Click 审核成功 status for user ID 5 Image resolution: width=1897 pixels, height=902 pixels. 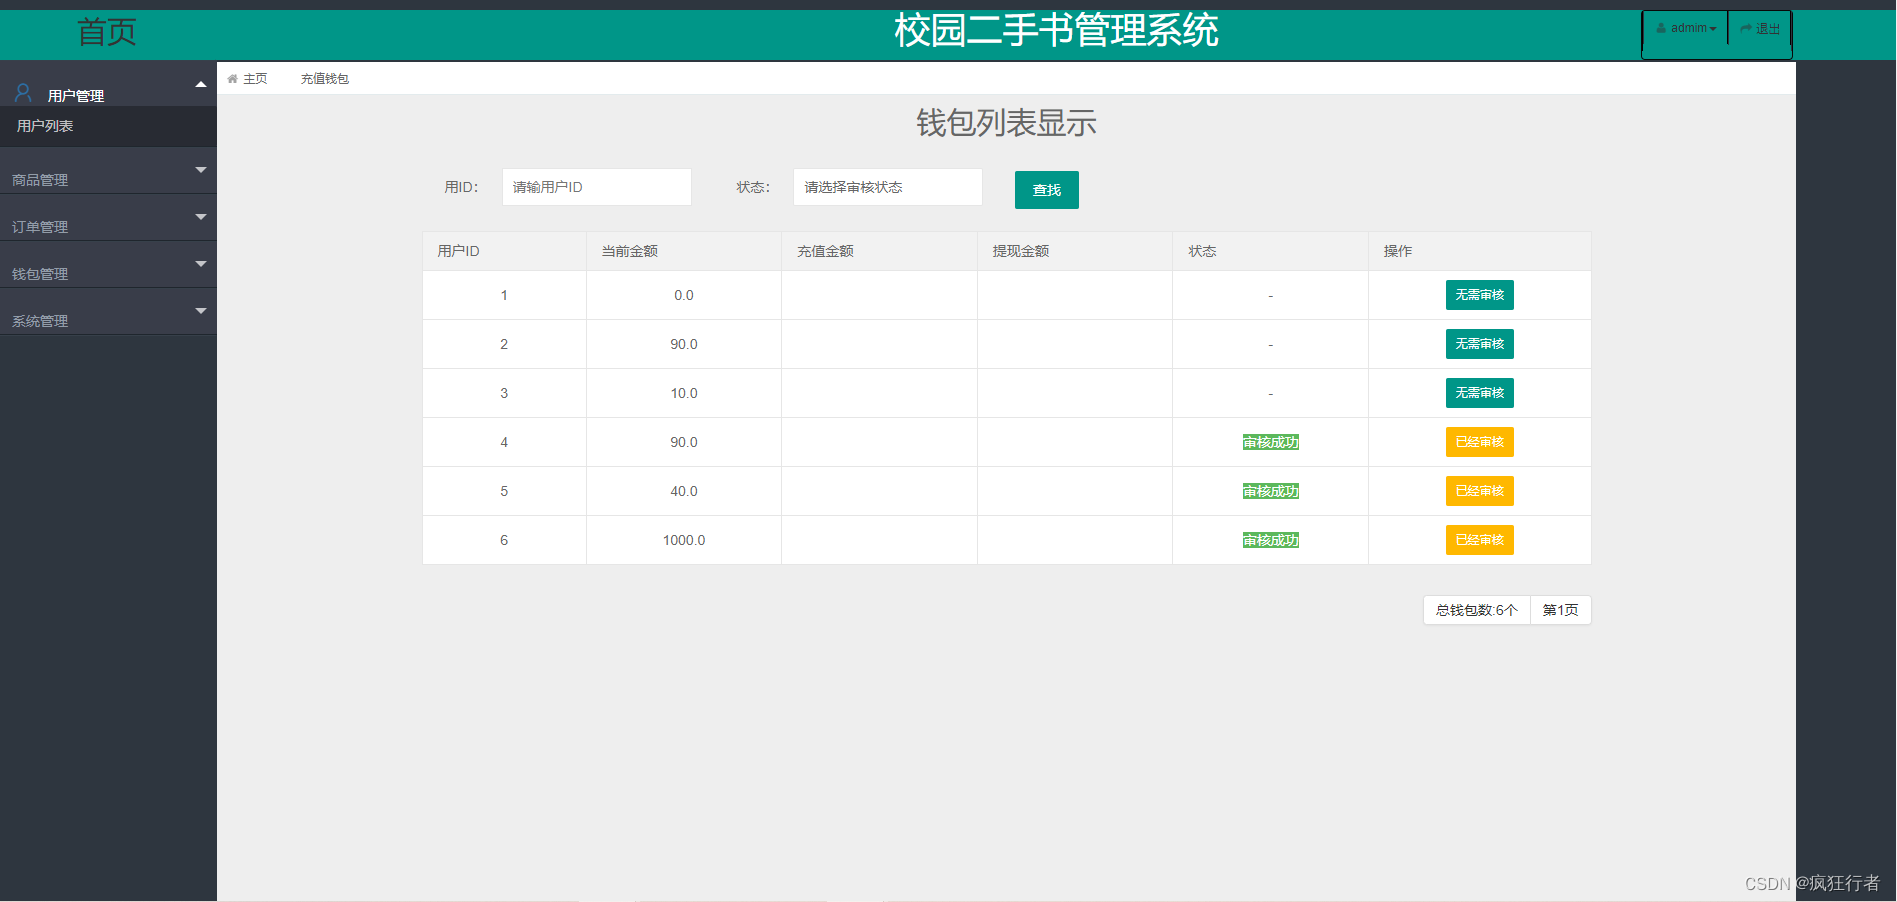point(1271,491)
